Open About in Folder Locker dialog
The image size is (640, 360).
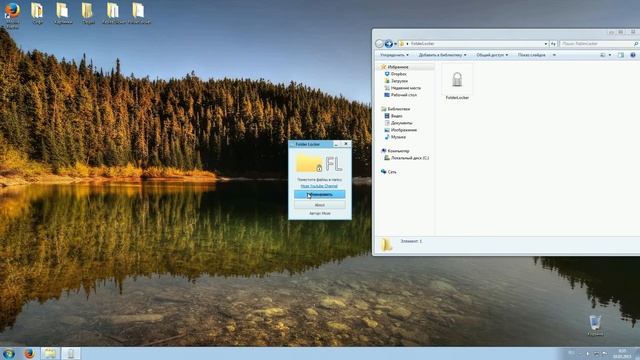[x=320, y=204]
